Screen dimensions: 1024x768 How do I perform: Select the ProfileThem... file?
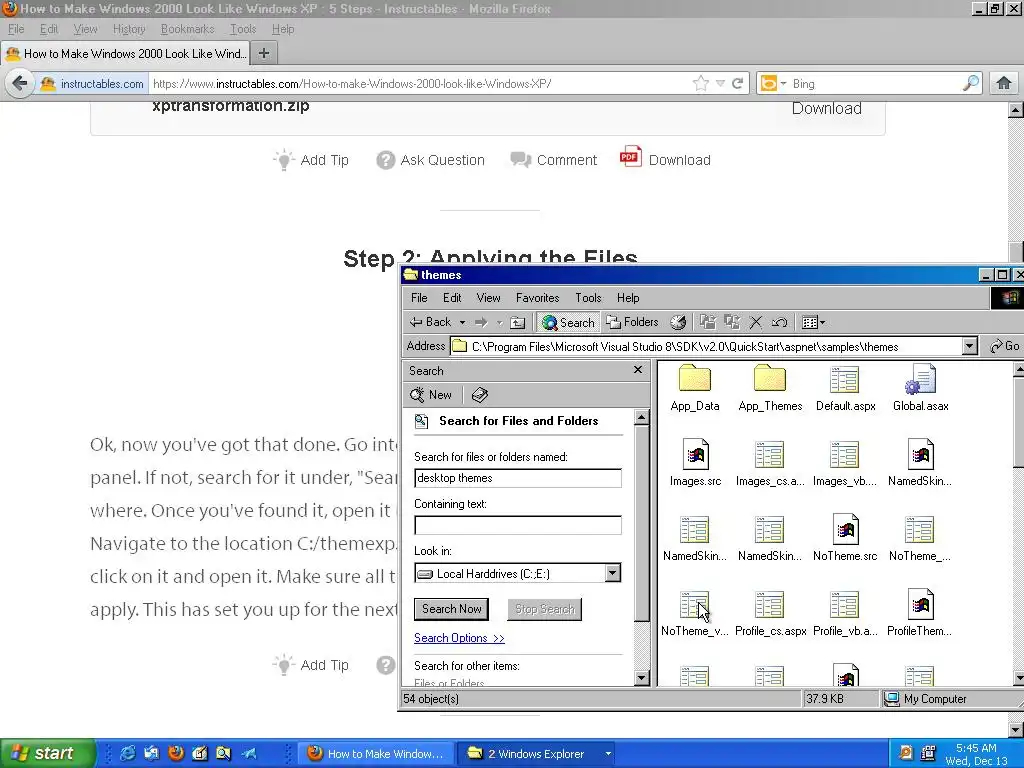(x=920, y=613)
